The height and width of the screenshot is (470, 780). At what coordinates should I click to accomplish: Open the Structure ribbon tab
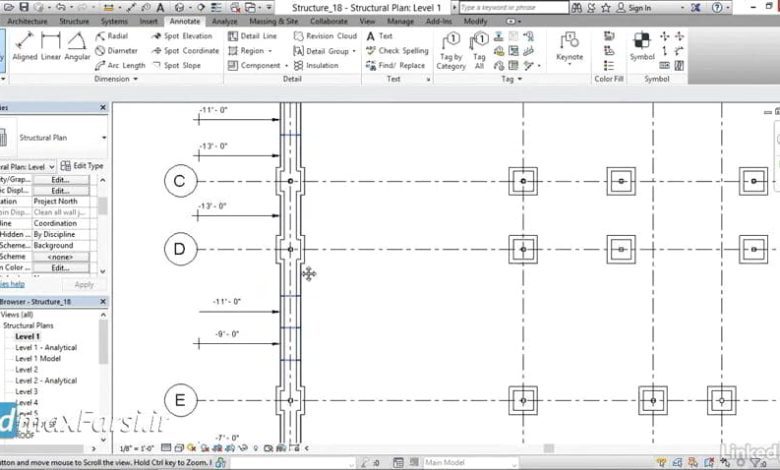tap(74, 21)
